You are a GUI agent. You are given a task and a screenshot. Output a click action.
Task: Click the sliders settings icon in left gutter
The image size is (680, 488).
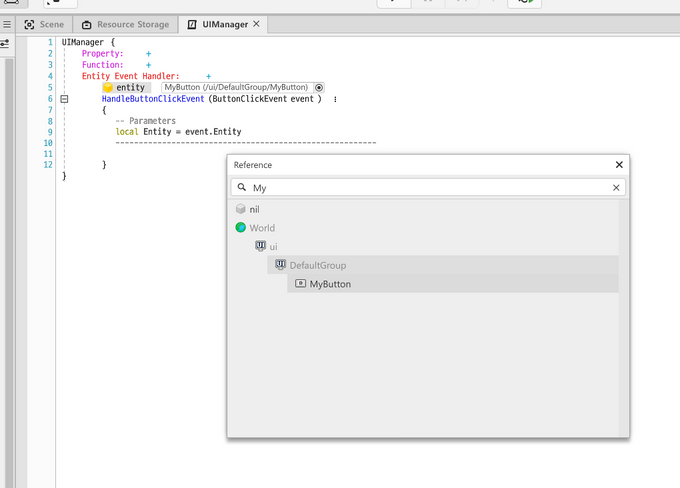pos(5,43)
